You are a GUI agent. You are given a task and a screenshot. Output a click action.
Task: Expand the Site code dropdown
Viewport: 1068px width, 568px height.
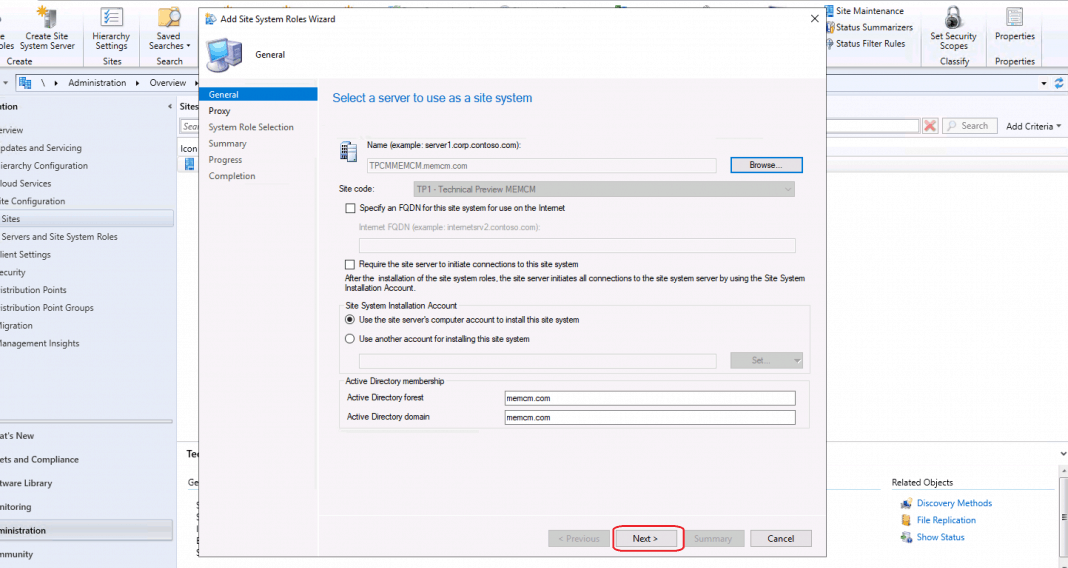pos(788,189)
